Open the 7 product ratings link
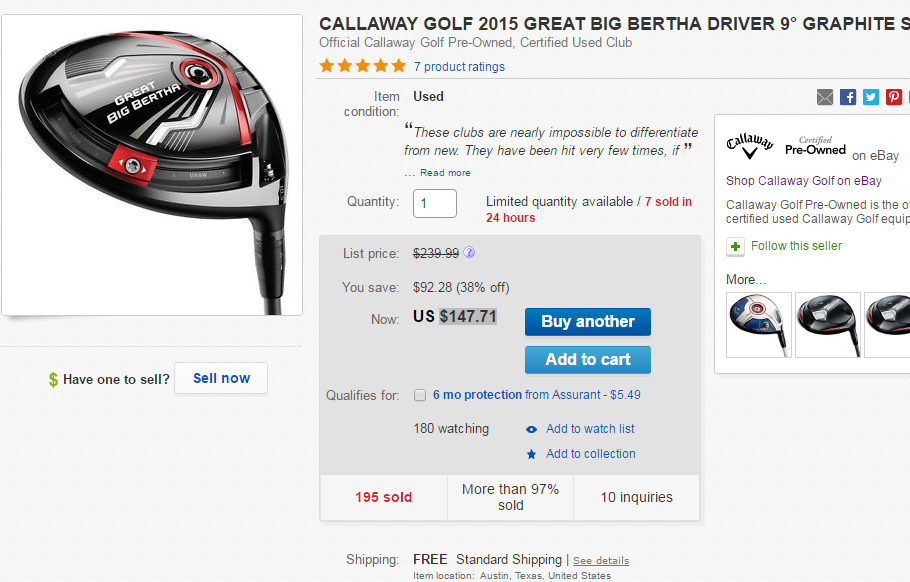 [459, 67]
